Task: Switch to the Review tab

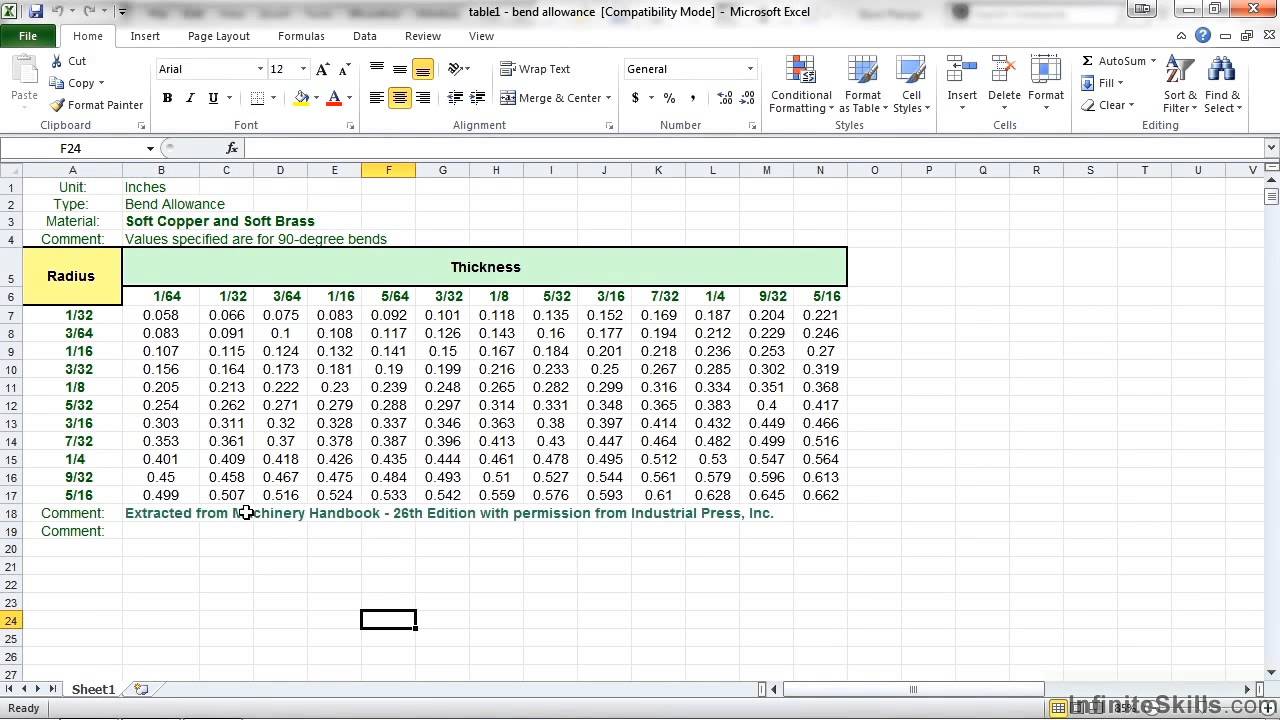Action: 423,36
